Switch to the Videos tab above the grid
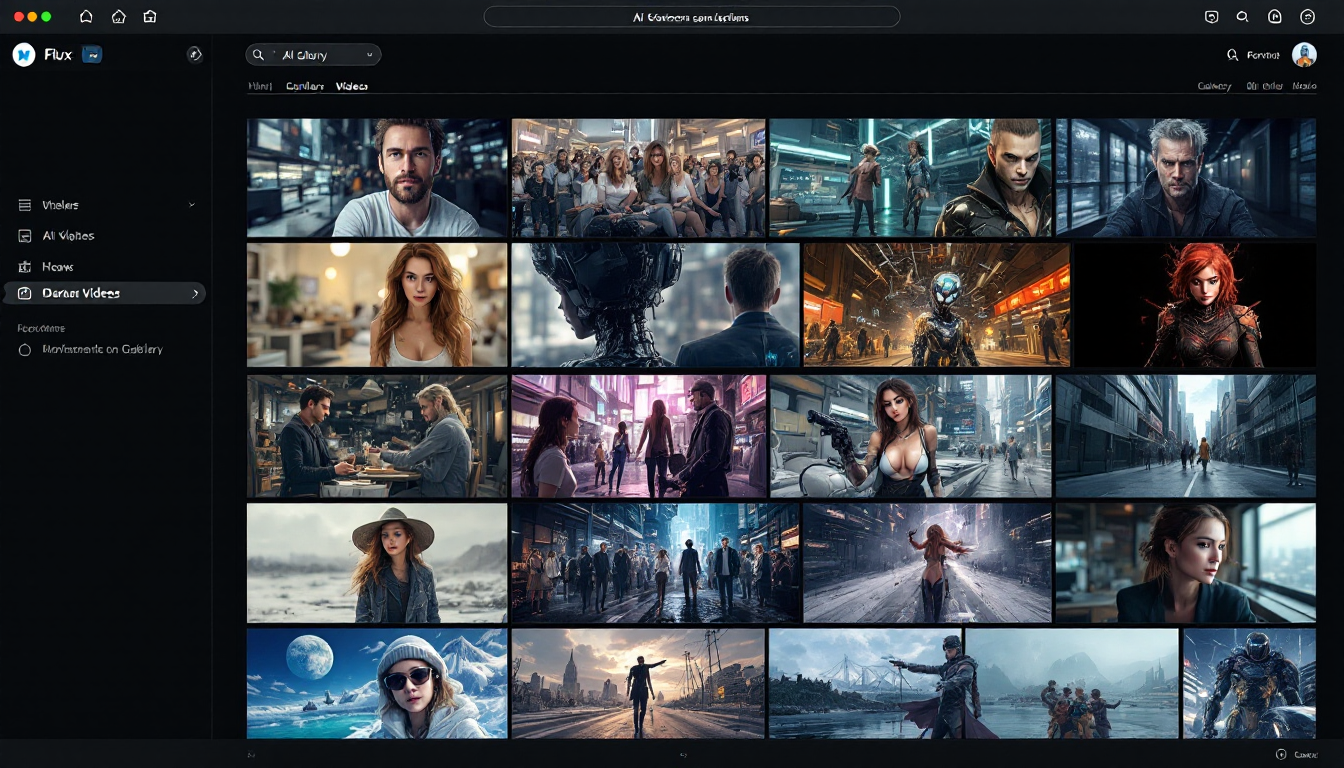1344x768 pixels. pos(352,87)
